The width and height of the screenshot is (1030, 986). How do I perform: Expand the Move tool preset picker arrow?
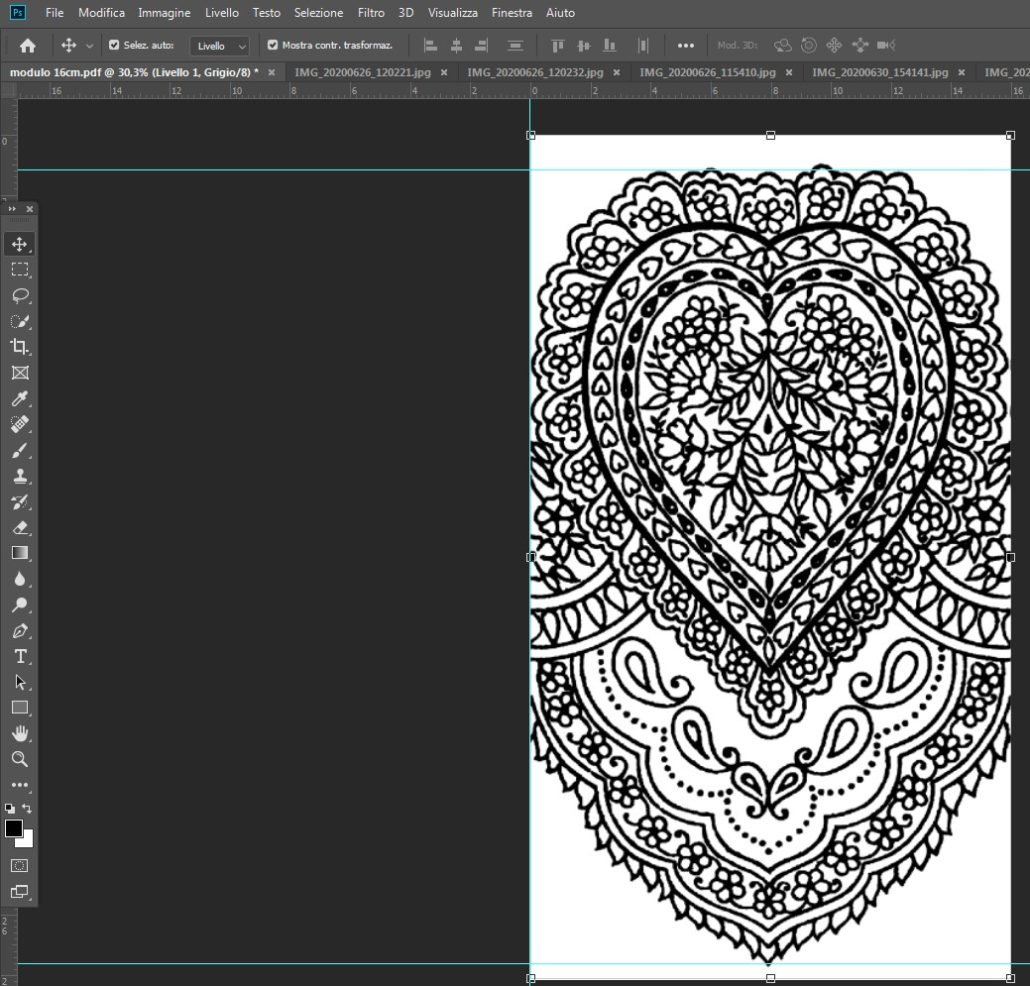click(90, 46)
